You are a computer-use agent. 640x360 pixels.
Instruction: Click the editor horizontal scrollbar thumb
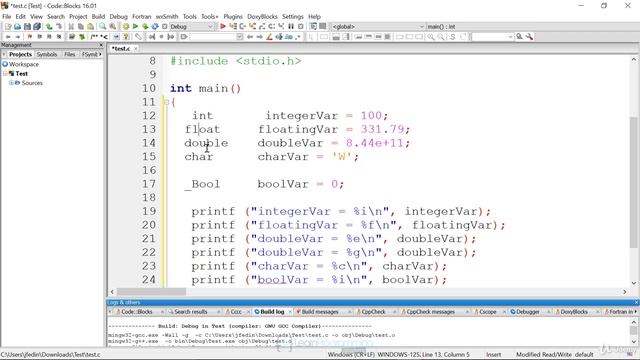coord(151,292)
